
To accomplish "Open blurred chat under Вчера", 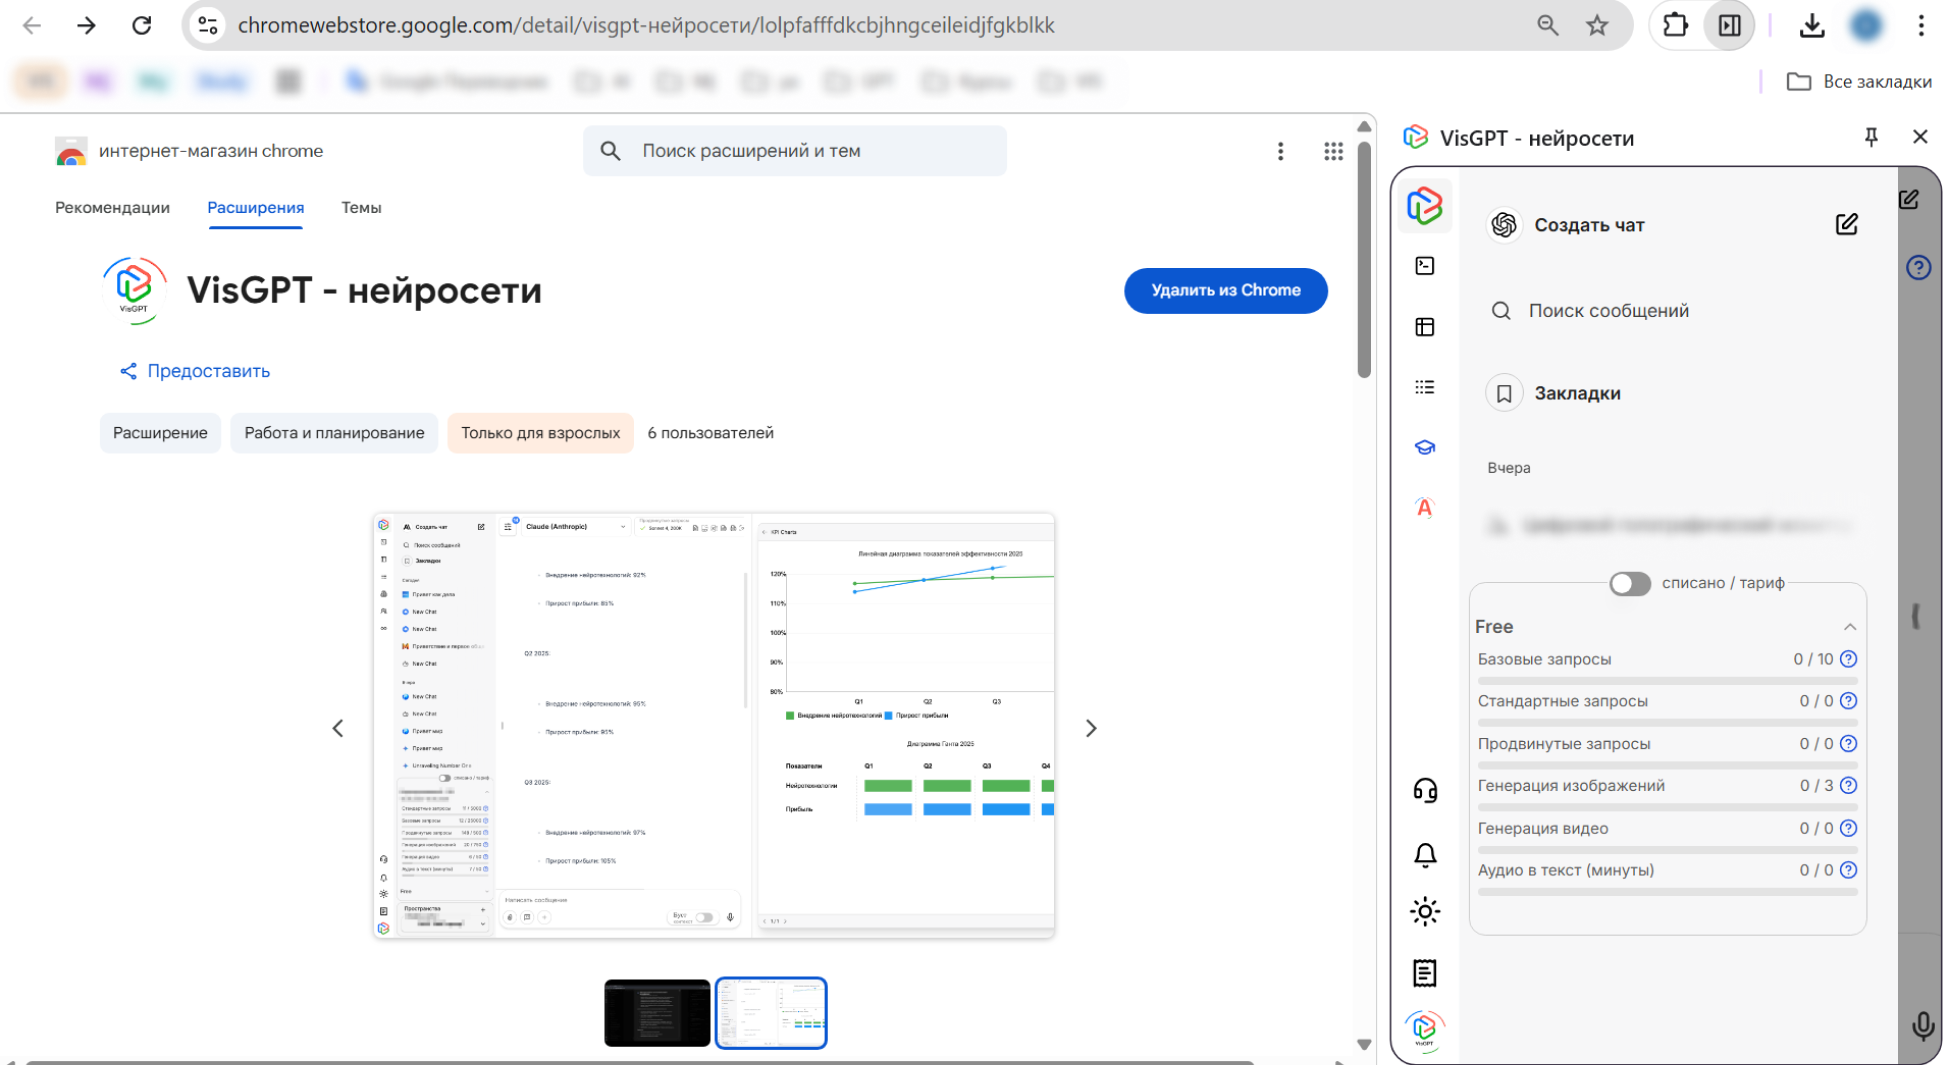I will coord(1668,526).
